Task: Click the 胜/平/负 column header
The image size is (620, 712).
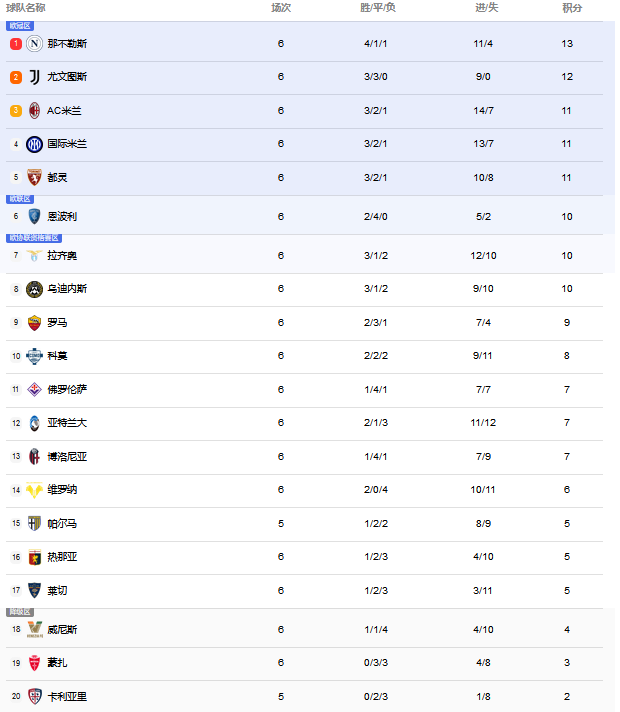Action: click(378, 8)
